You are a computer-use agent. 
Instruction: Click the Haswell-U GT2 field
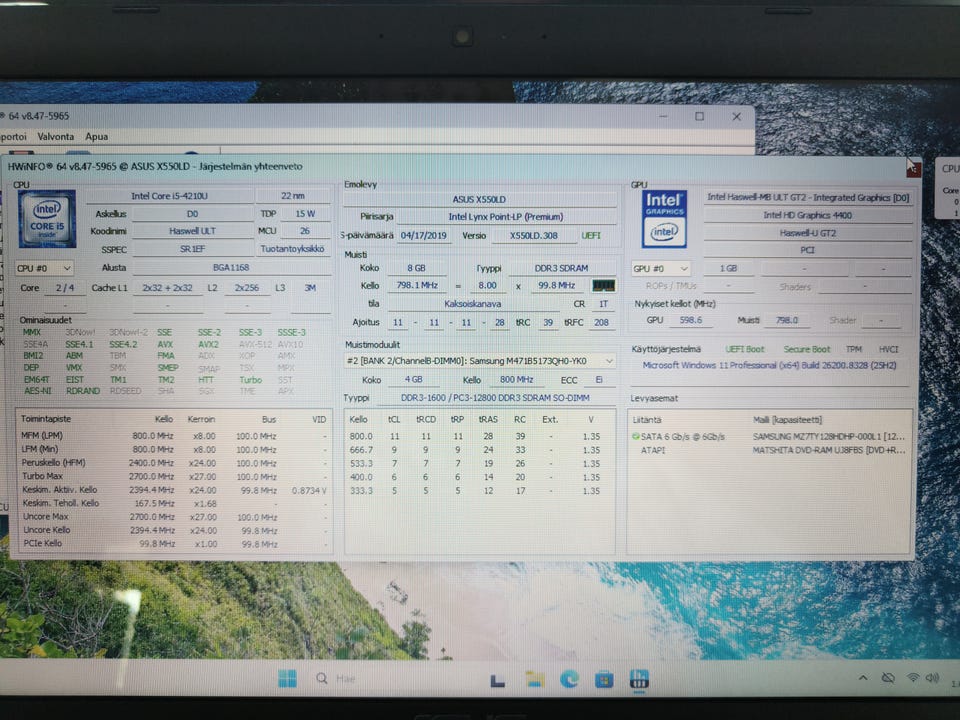(808, 233)
